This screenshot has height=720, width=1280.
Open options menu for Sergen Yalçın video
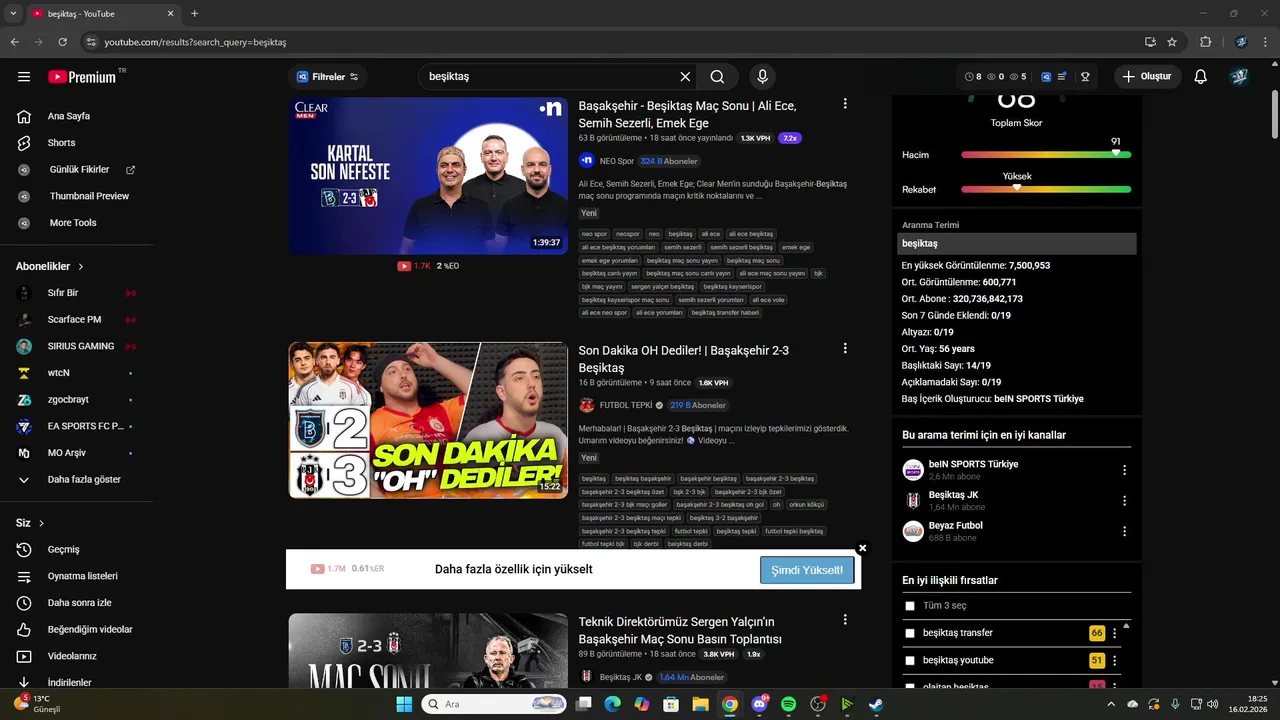845,621
